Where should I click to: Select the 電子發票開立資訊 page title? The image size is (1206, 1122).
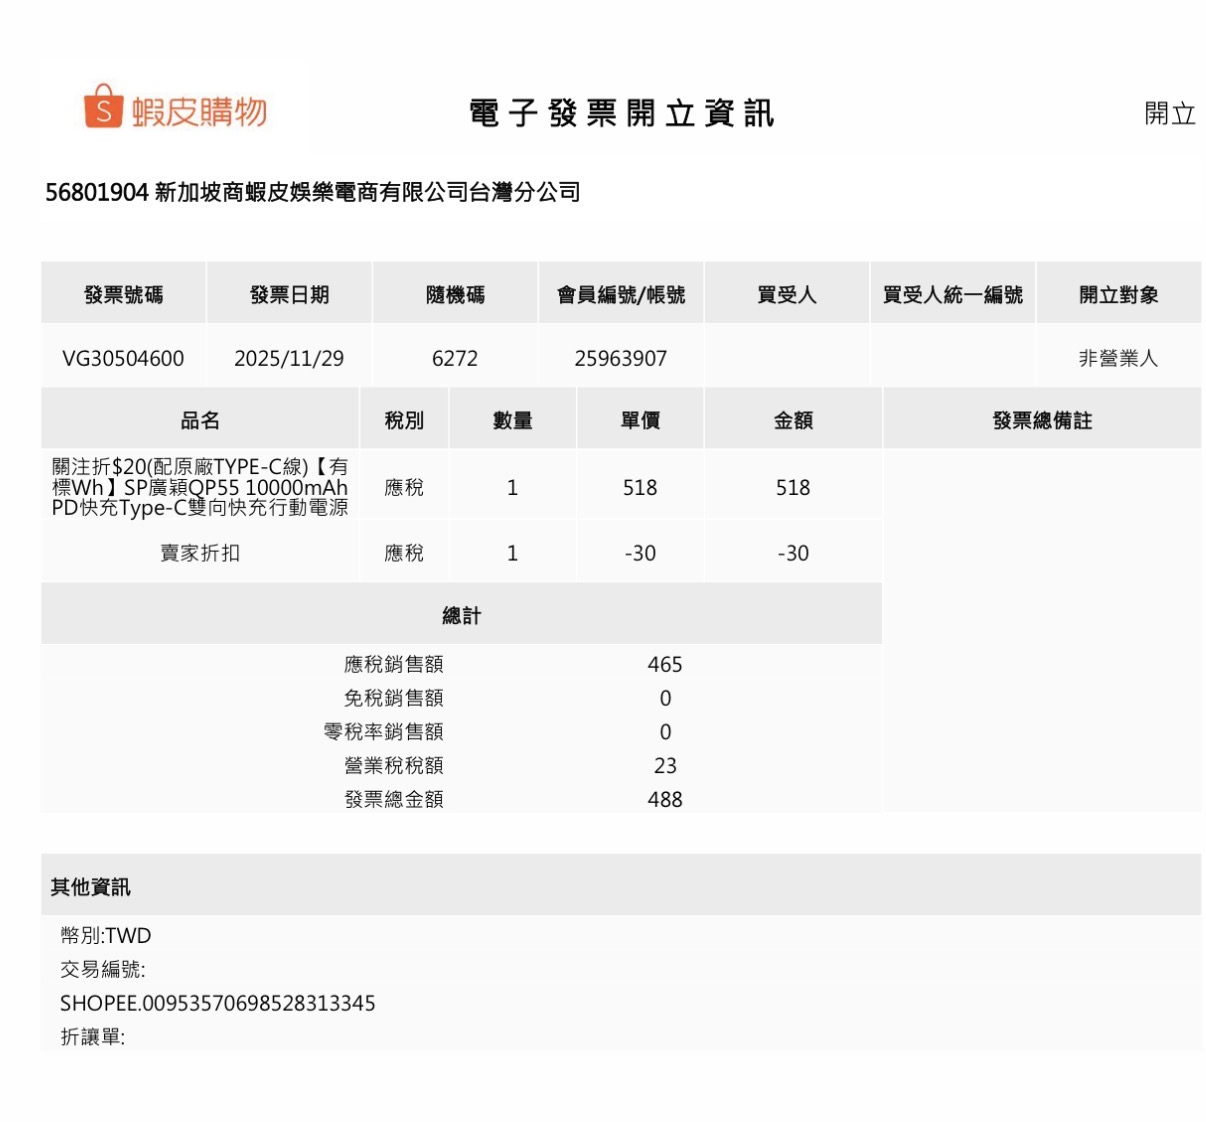(x=621, y=114)
